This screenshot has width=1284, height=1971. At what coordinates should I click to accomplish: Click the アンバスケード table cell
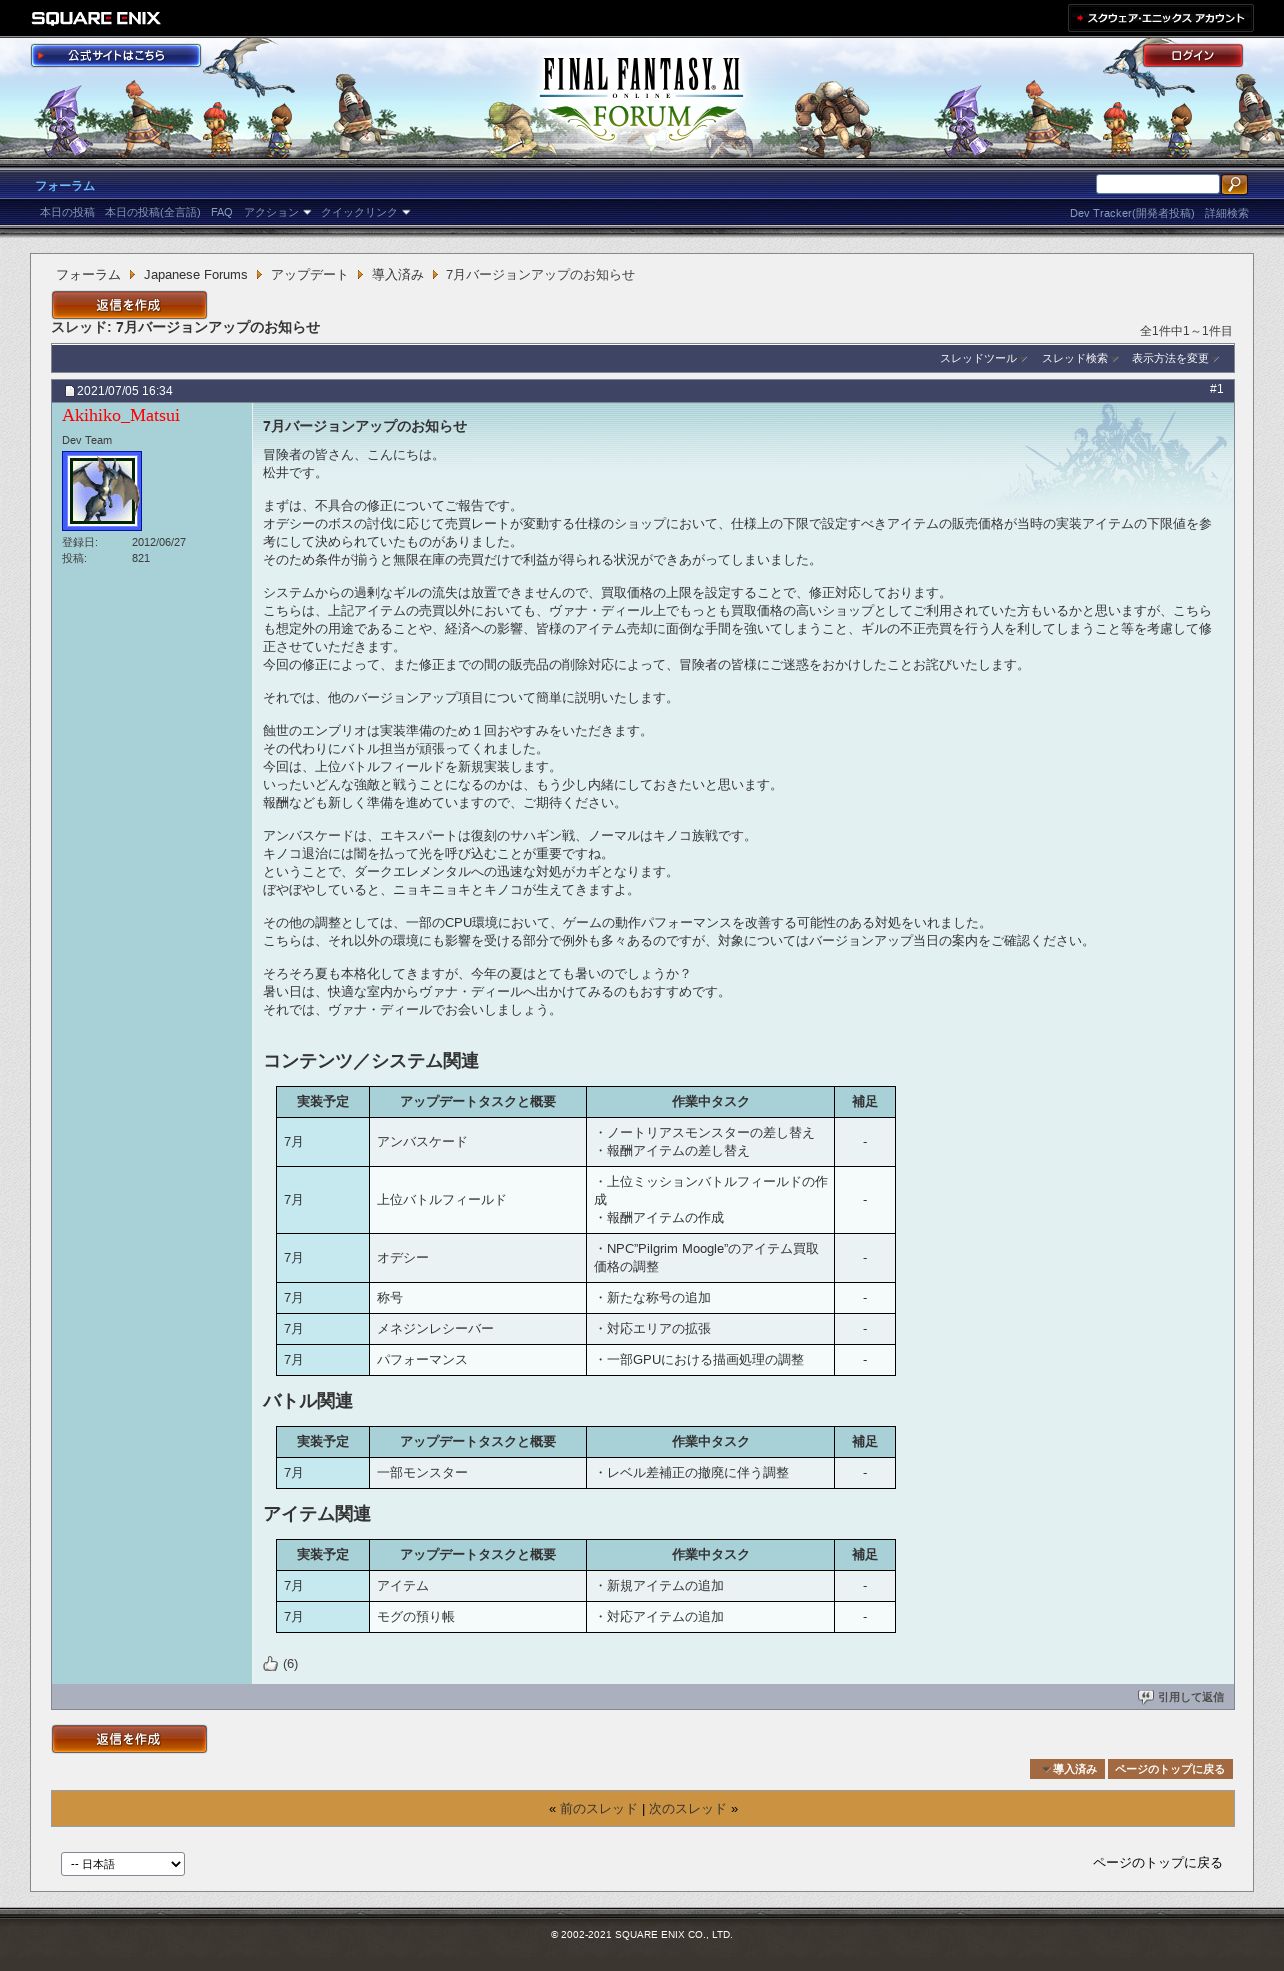coord(478,1142)
